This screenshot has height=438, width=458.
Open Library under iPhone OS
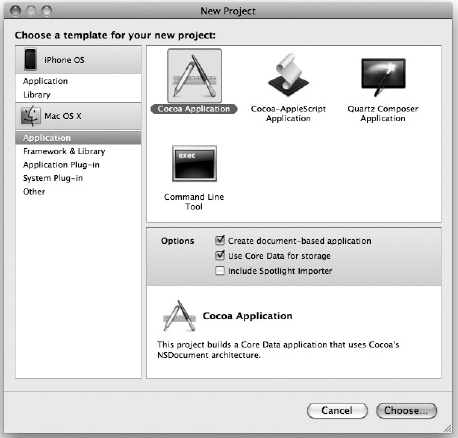(78, 95)
